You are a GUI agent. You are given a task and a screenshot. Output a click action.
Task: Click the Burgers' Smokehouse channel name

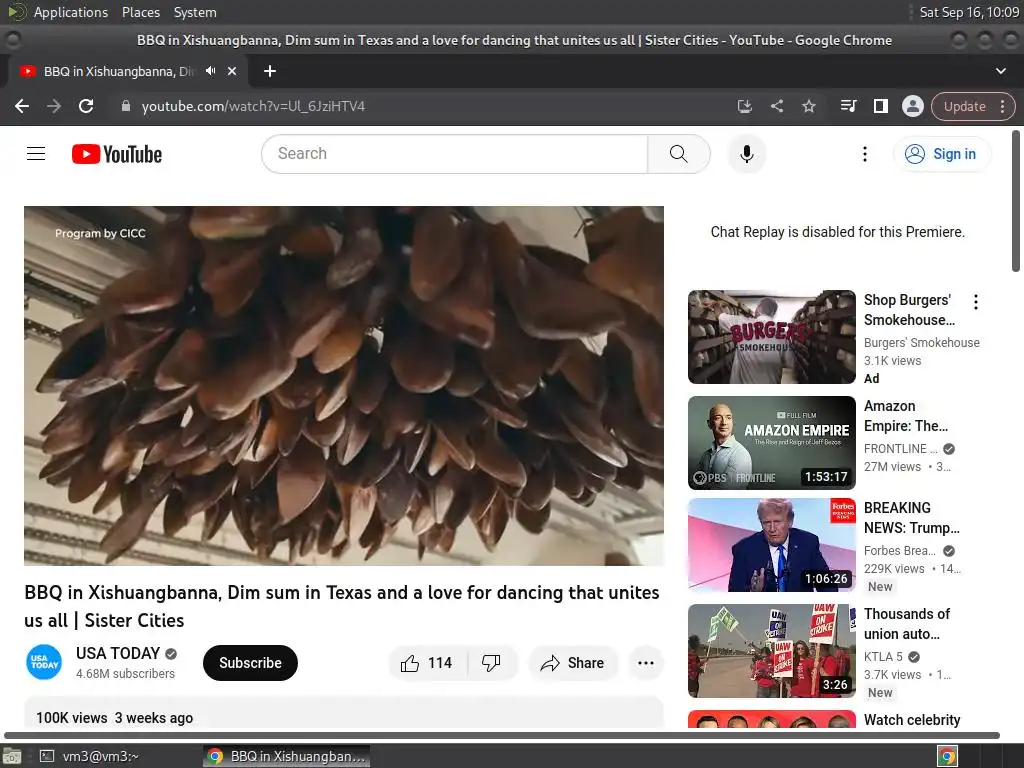(921, 342)
